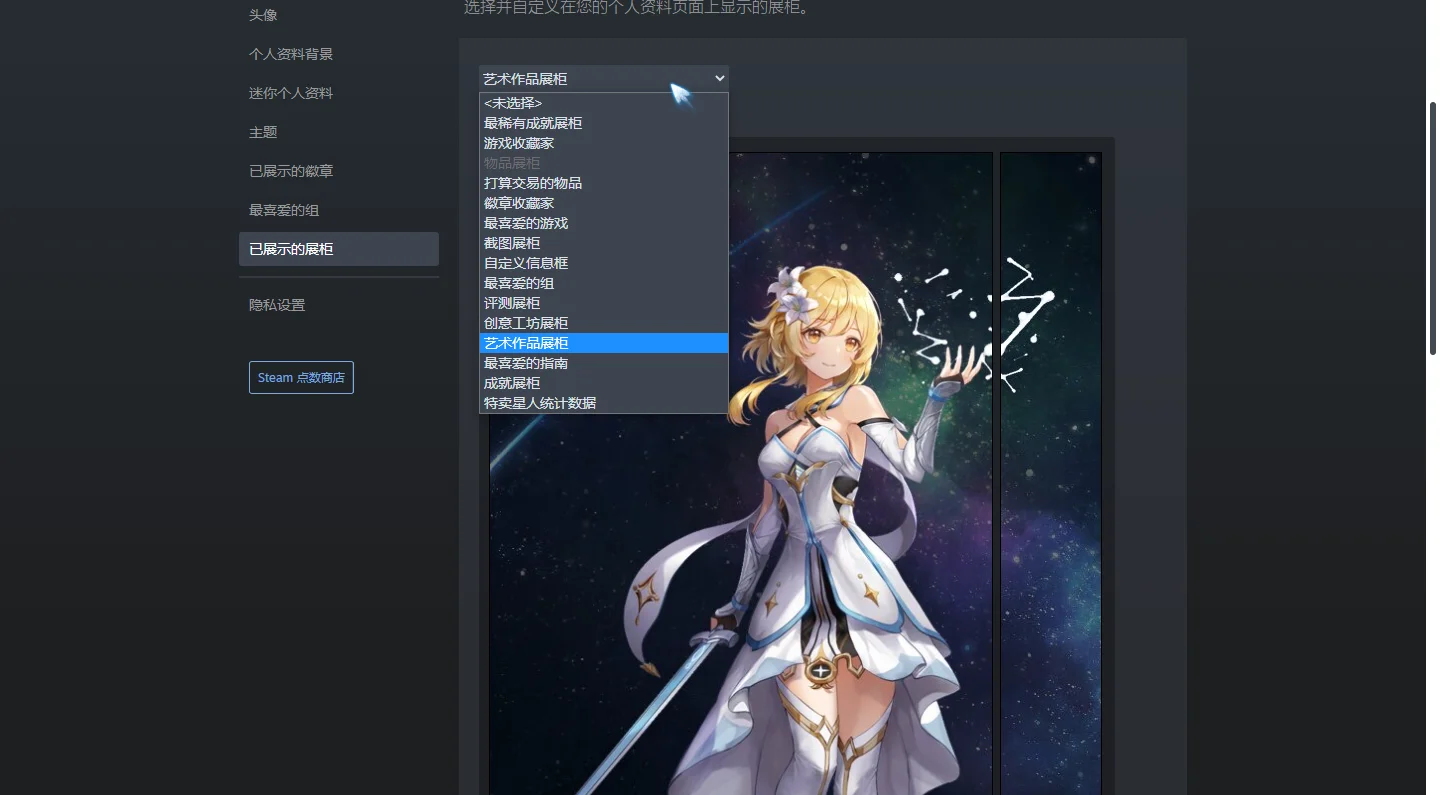
Task: Choose 打算交易的物品 in the dropdown
Action: [x=604, y=183]
